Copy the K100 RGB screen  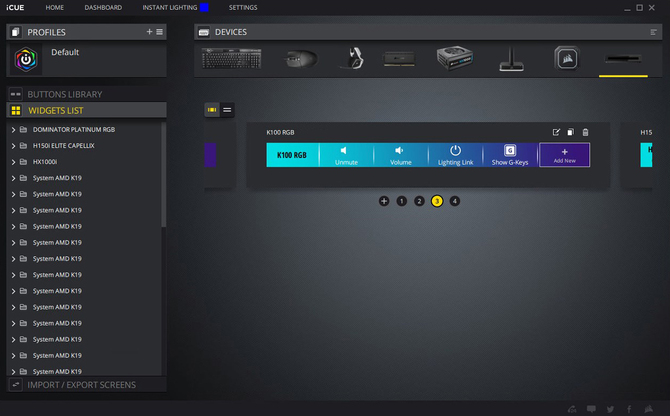pos(570,132)
